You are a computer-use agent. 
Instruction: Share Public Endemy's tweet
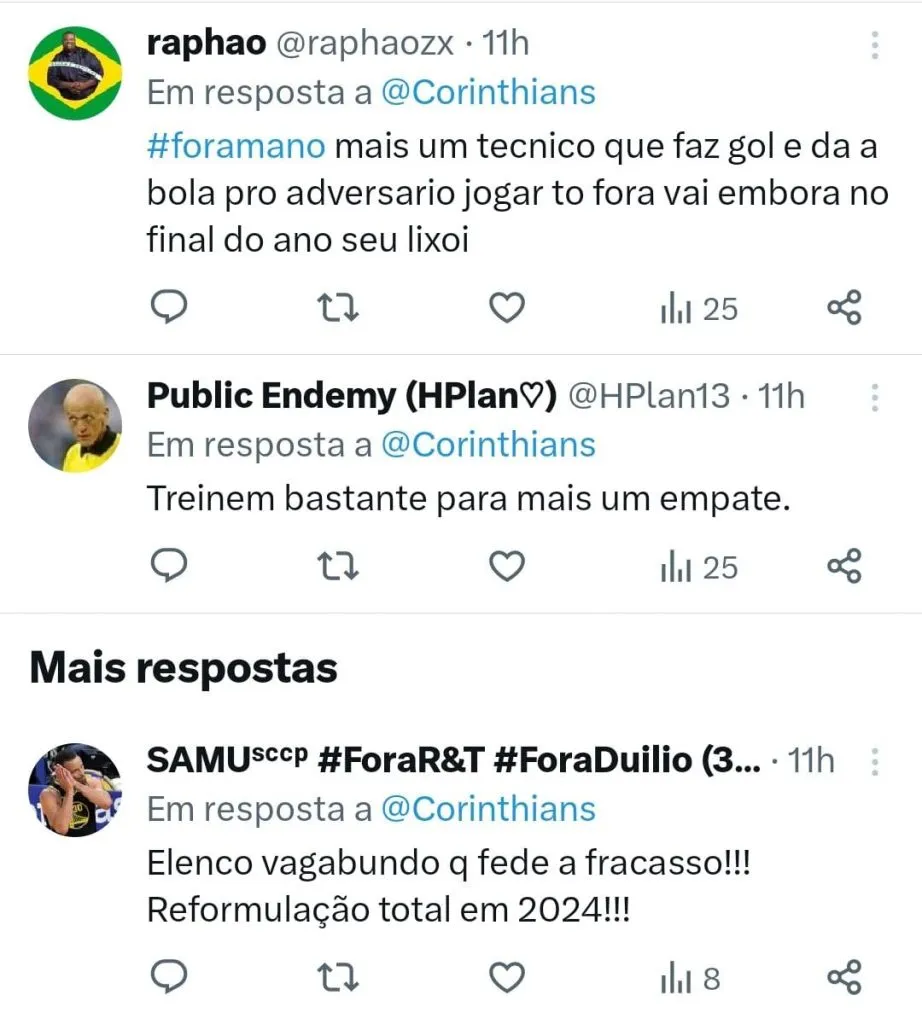(x=844, y=567)
